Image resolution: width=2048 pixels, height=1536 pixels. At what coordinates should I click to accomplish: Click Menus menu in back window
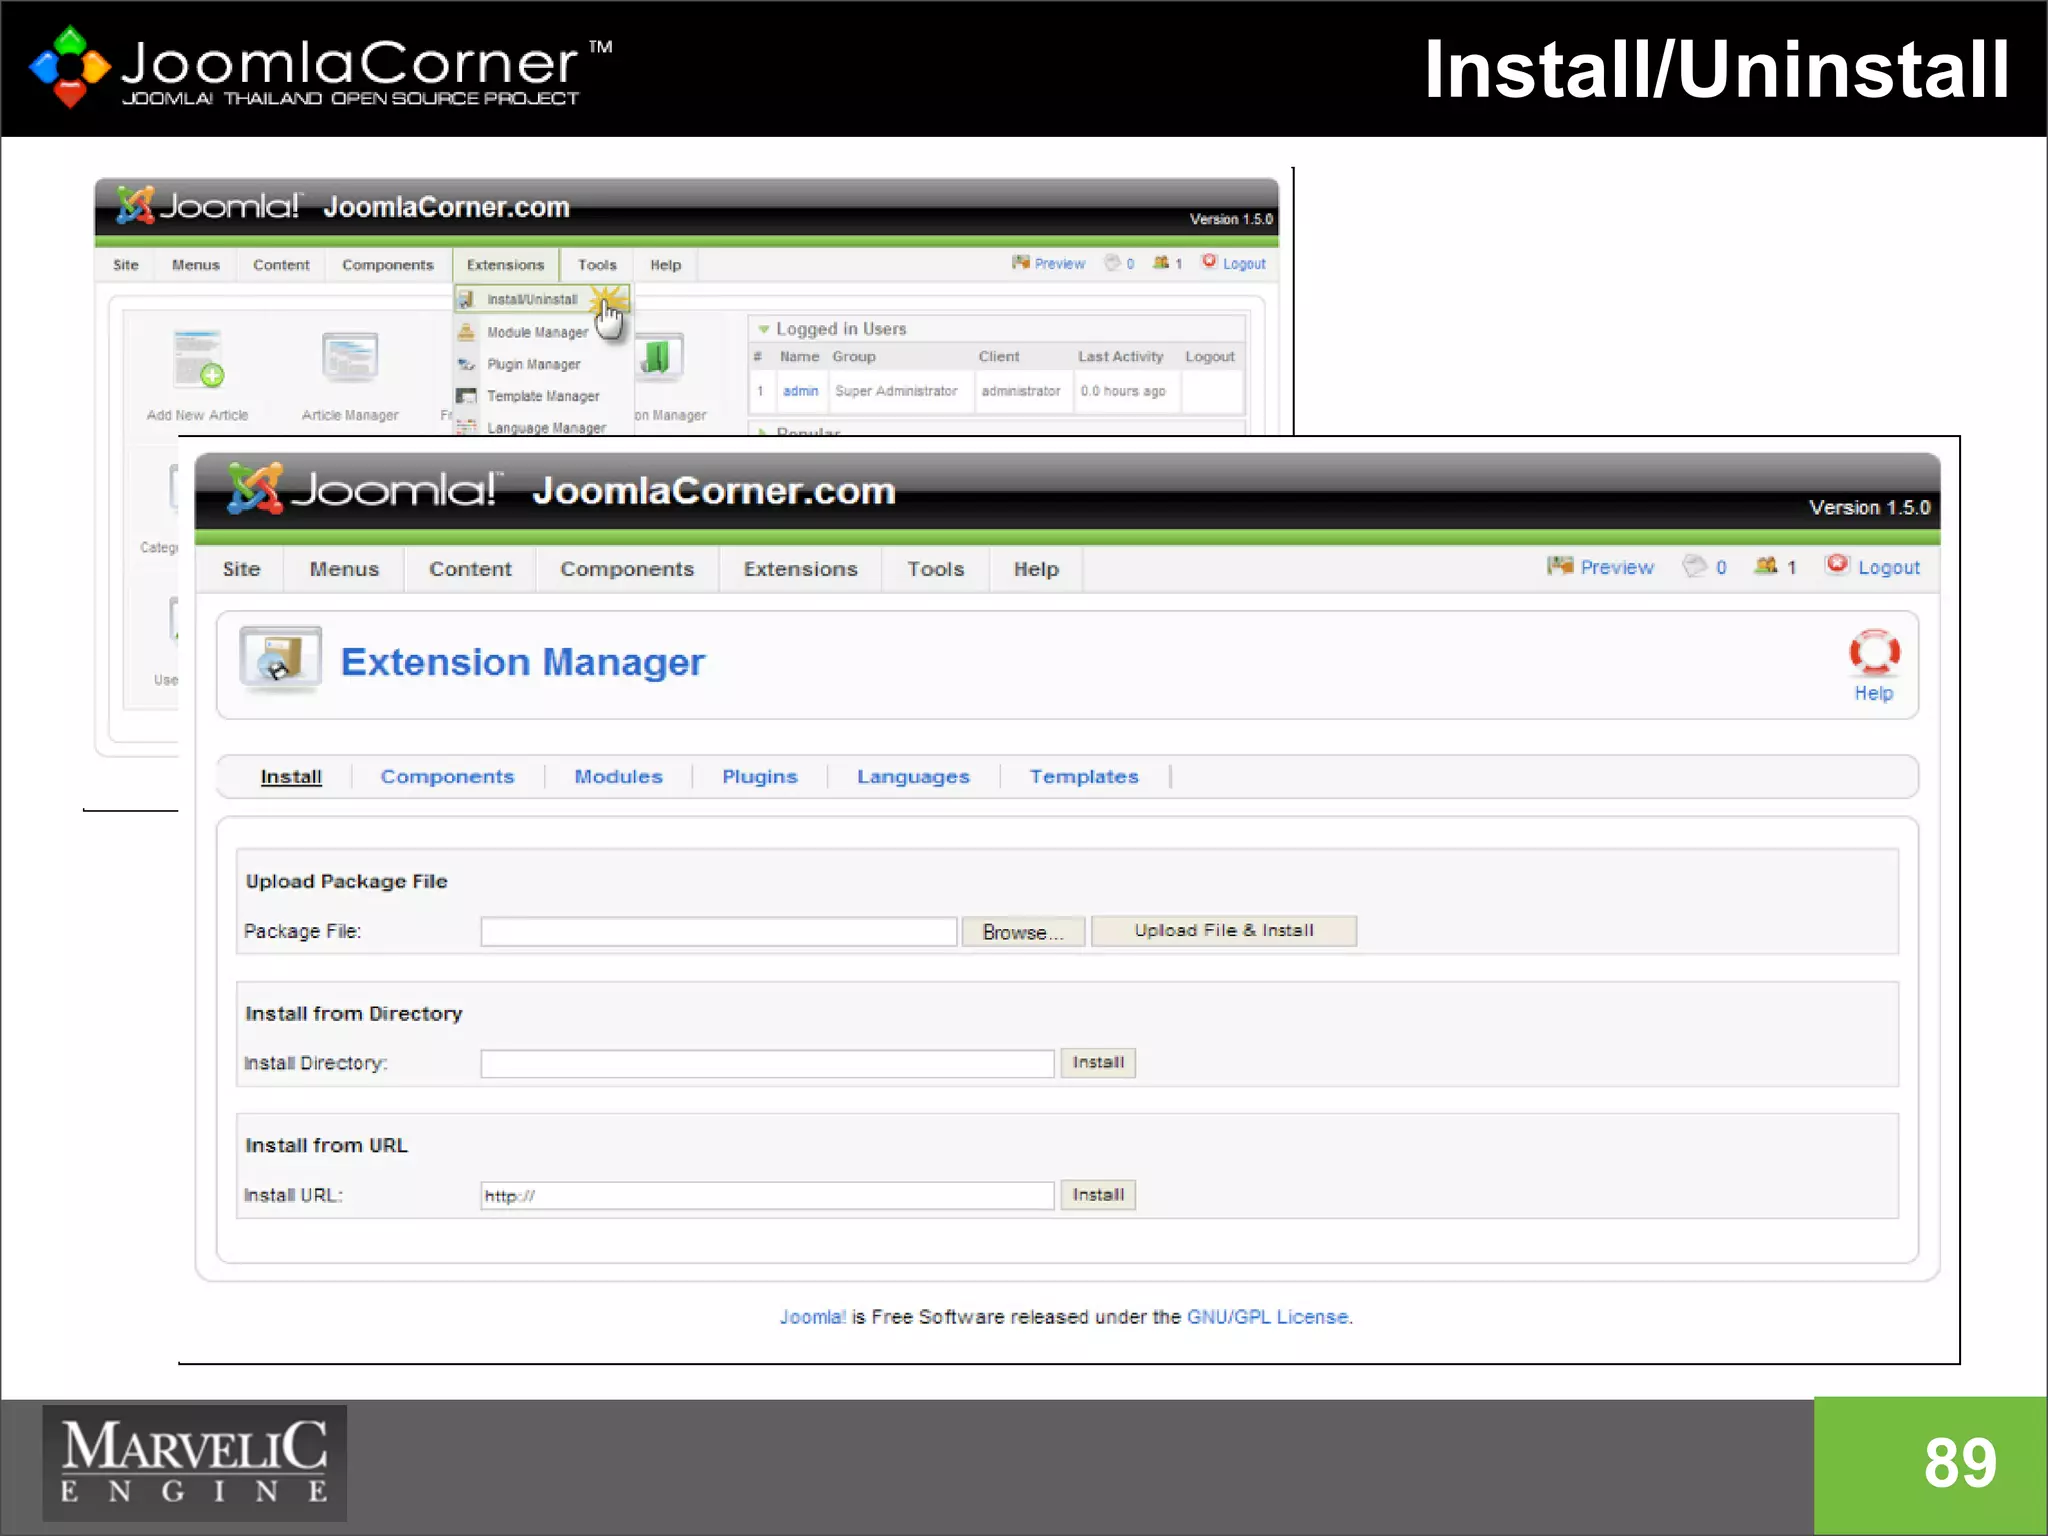point(195,265)
